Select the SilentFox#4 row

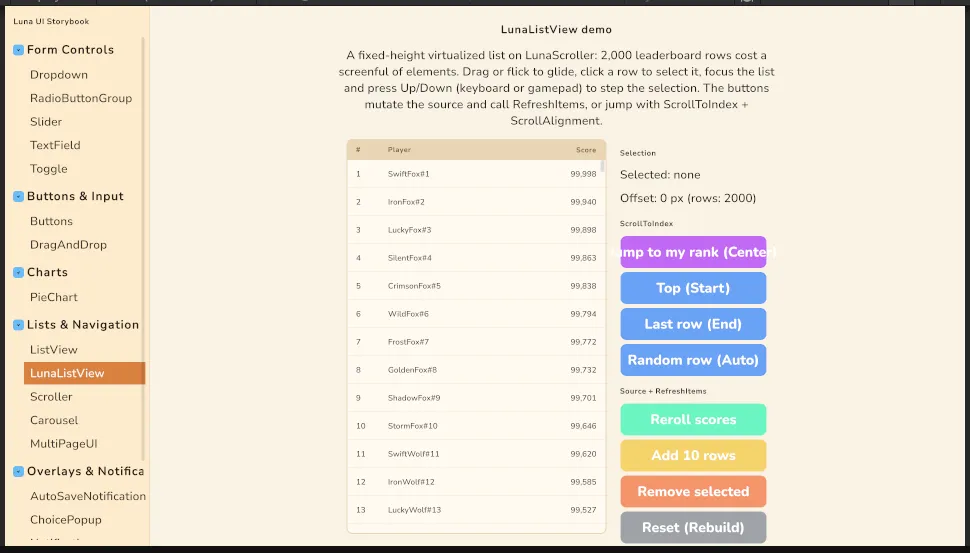click(476, 258)
